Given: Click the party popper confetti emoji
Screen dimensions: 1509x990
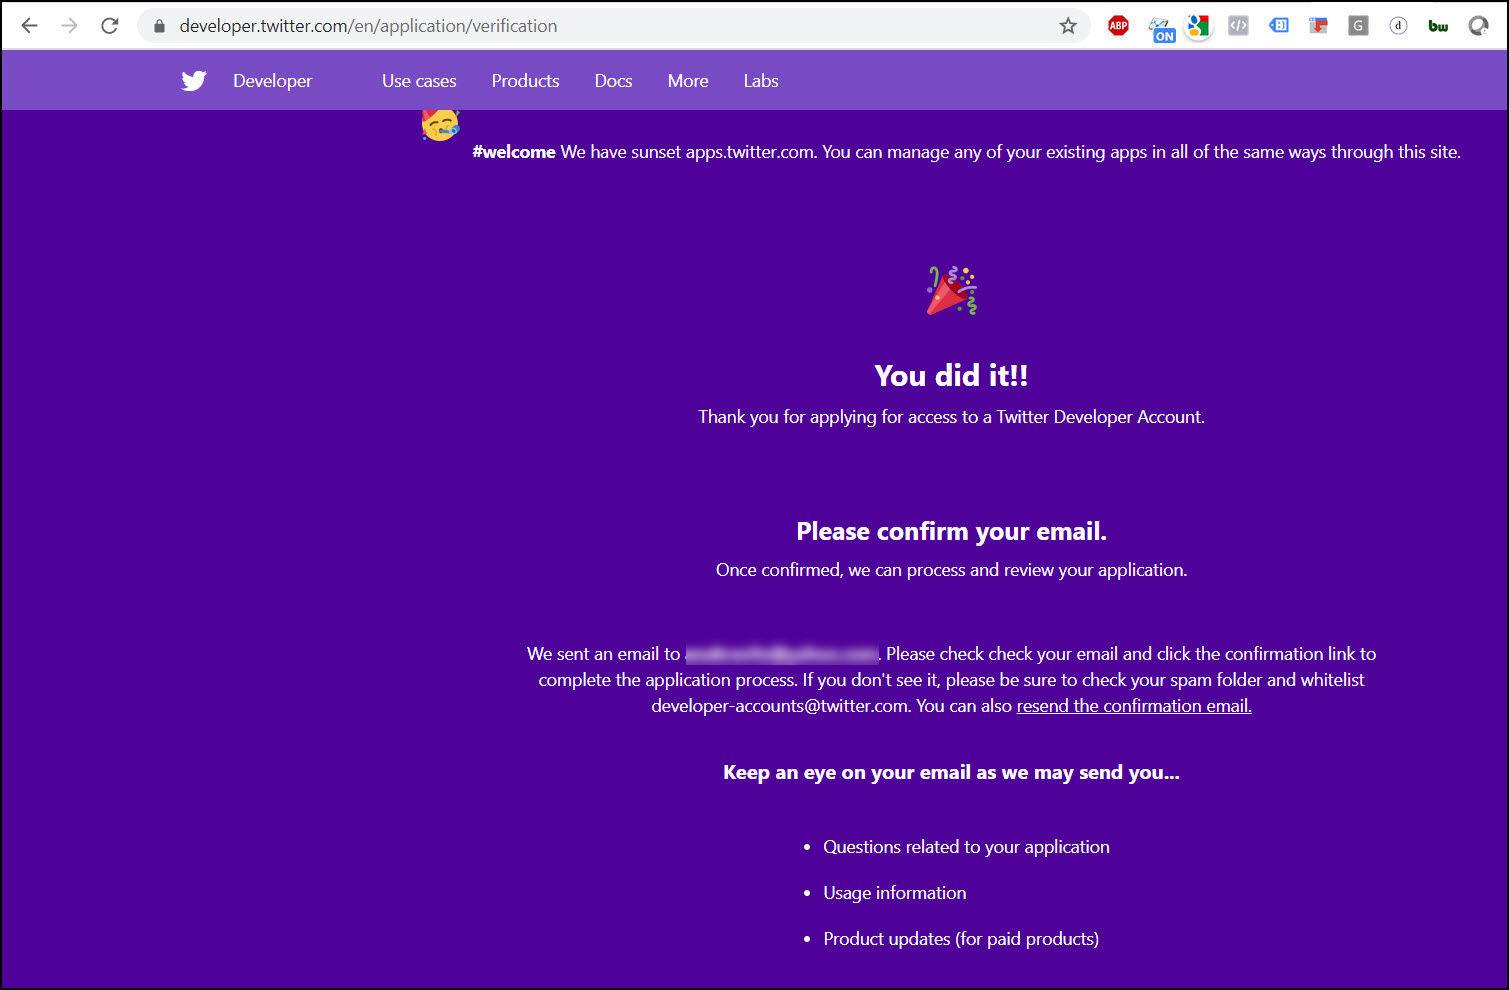Looking at the screenshot, I should pyautogui.click(x=952, y=291).
